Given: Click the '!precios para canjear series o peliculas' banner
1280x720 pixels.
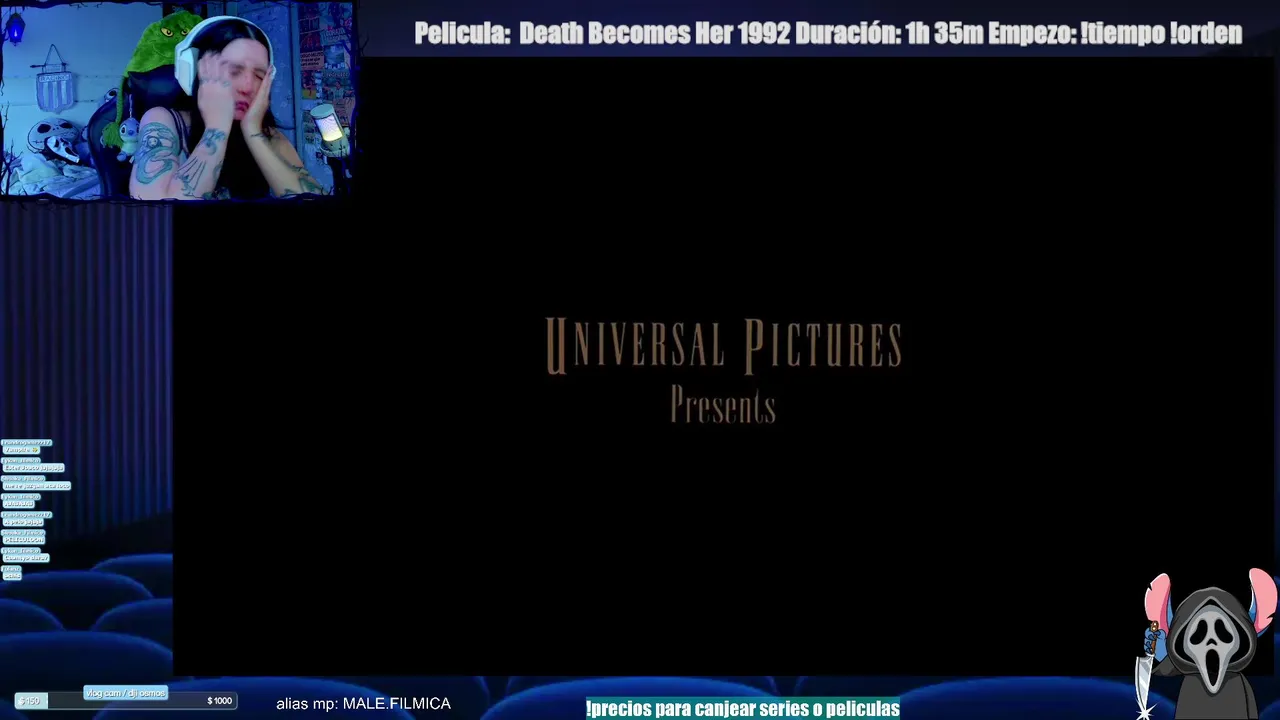Looking at the screenshot, I should 742,708.
